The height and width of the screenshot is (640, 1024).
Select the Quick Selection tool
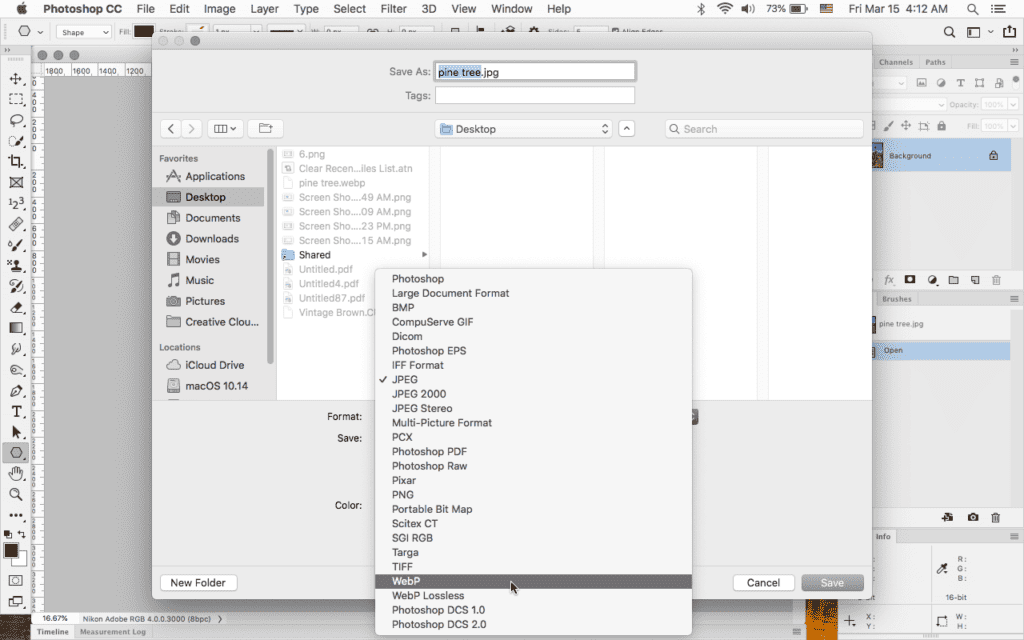coord(16,141)
